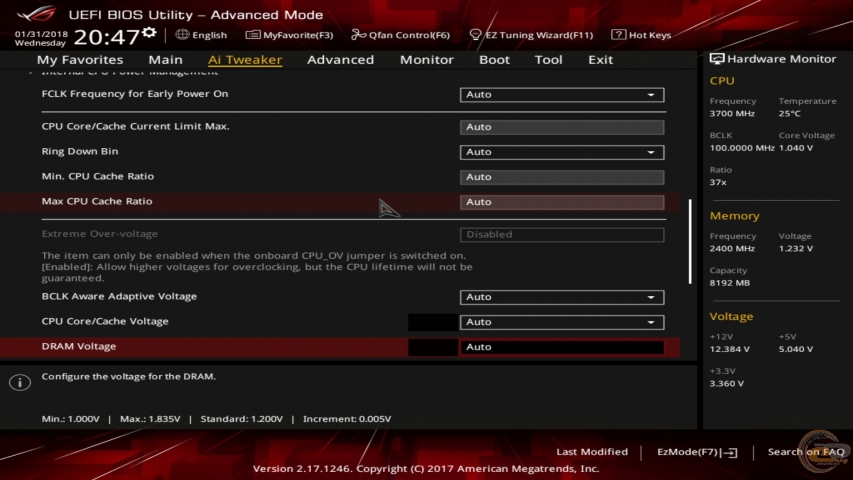Screen dimensions: 853x480
Task: Click the DRAM Voltage value field
Action: (562, 347)
